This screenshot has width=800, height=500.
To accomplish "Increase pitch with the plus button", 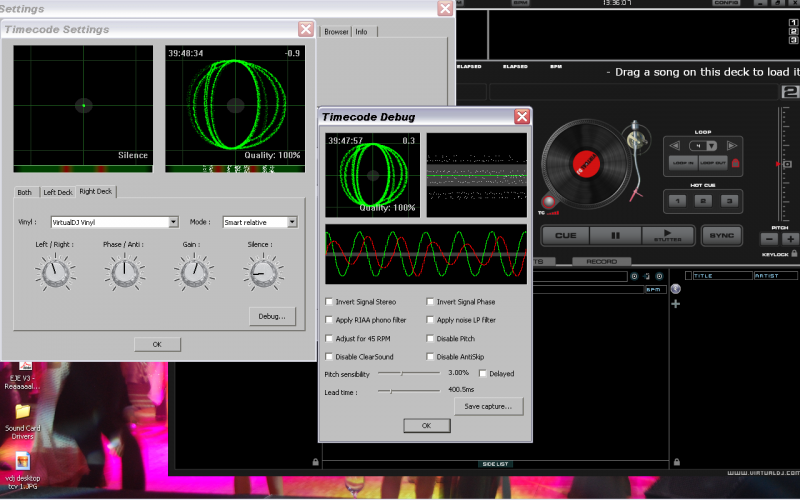I will coord(790,238).
